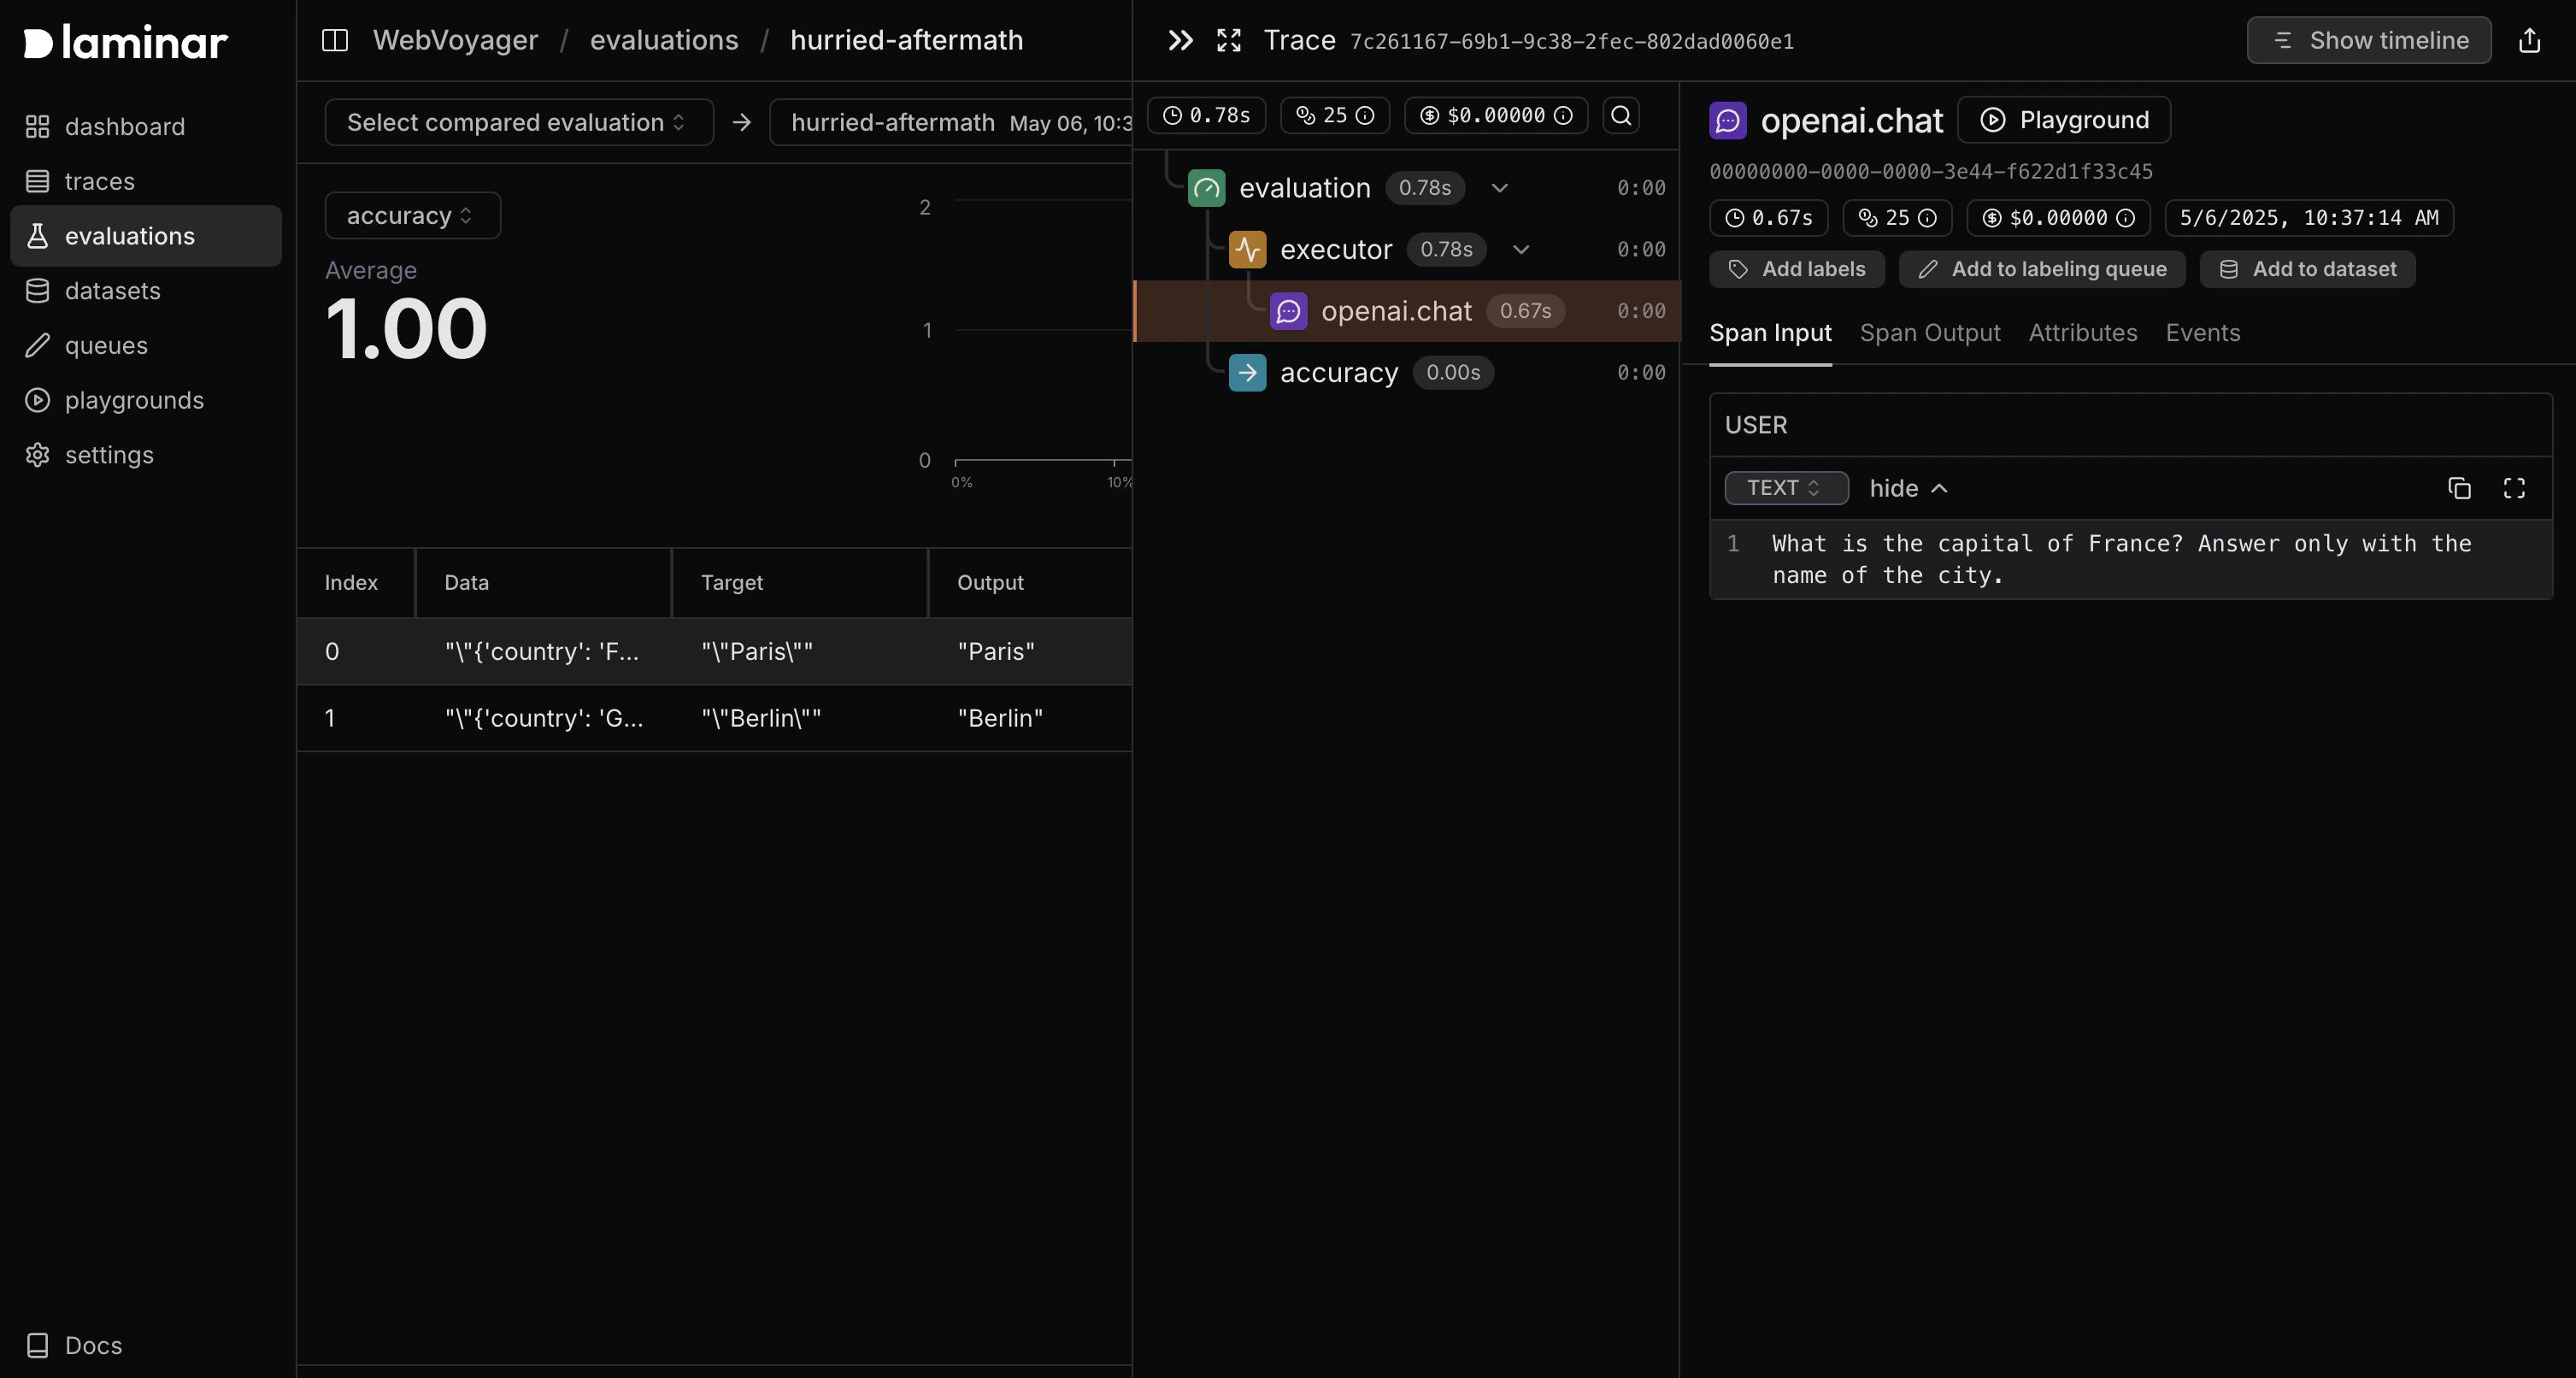Switch to the Span Output tab
The height and width of the screenshot is (1378, 2576).
pos(1929,333)
